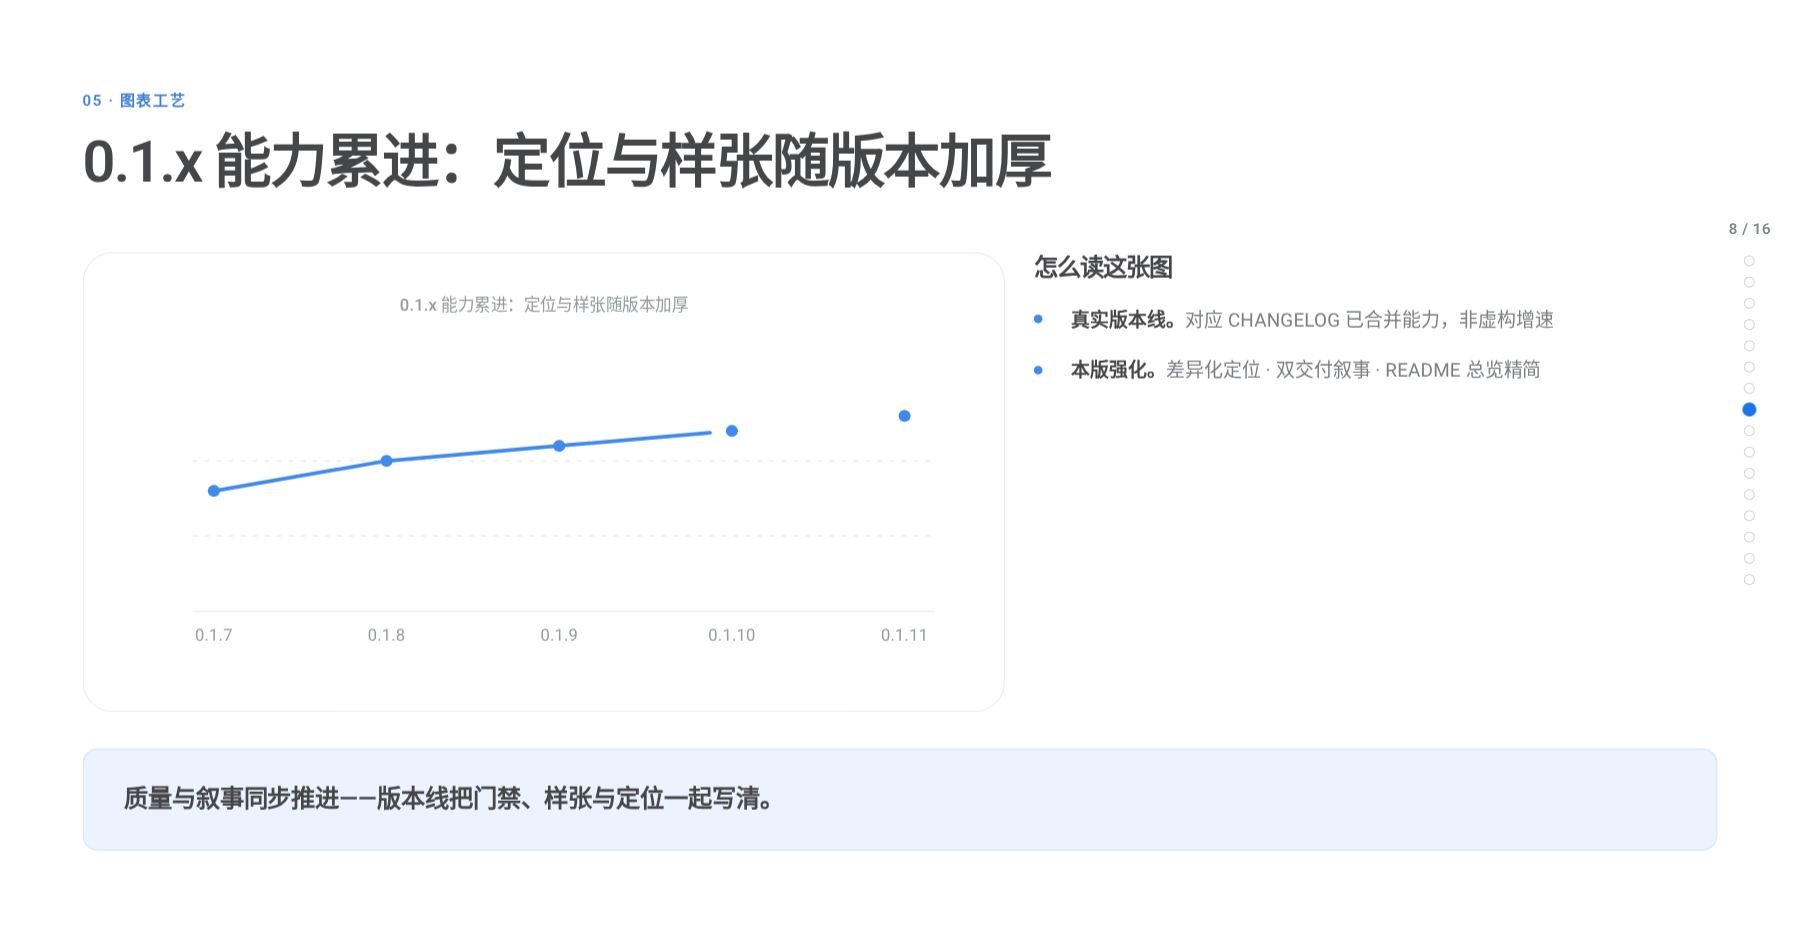Jump to slide 1 via first navigation dot

pos(1749,261)
